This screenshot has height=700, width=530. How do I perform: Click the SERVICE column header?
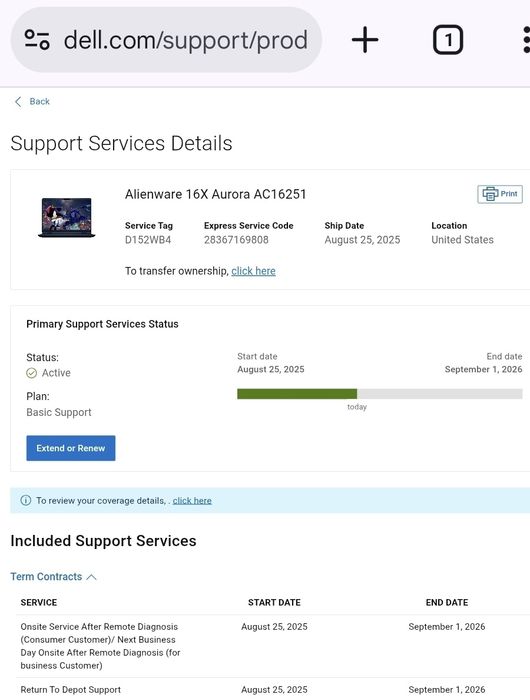[39, 603]
